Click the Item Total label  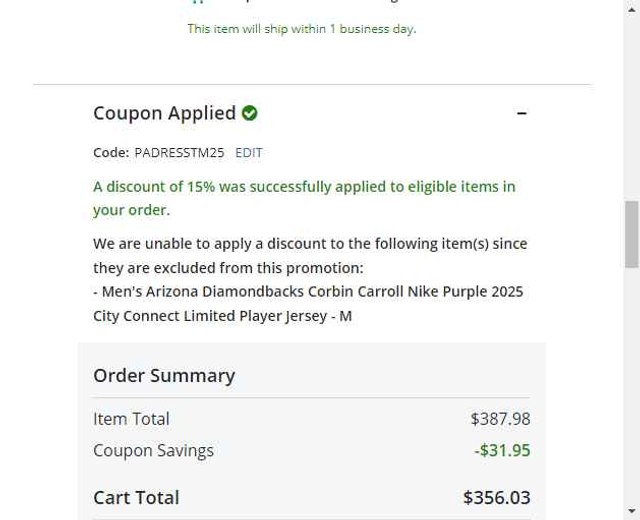131,419
